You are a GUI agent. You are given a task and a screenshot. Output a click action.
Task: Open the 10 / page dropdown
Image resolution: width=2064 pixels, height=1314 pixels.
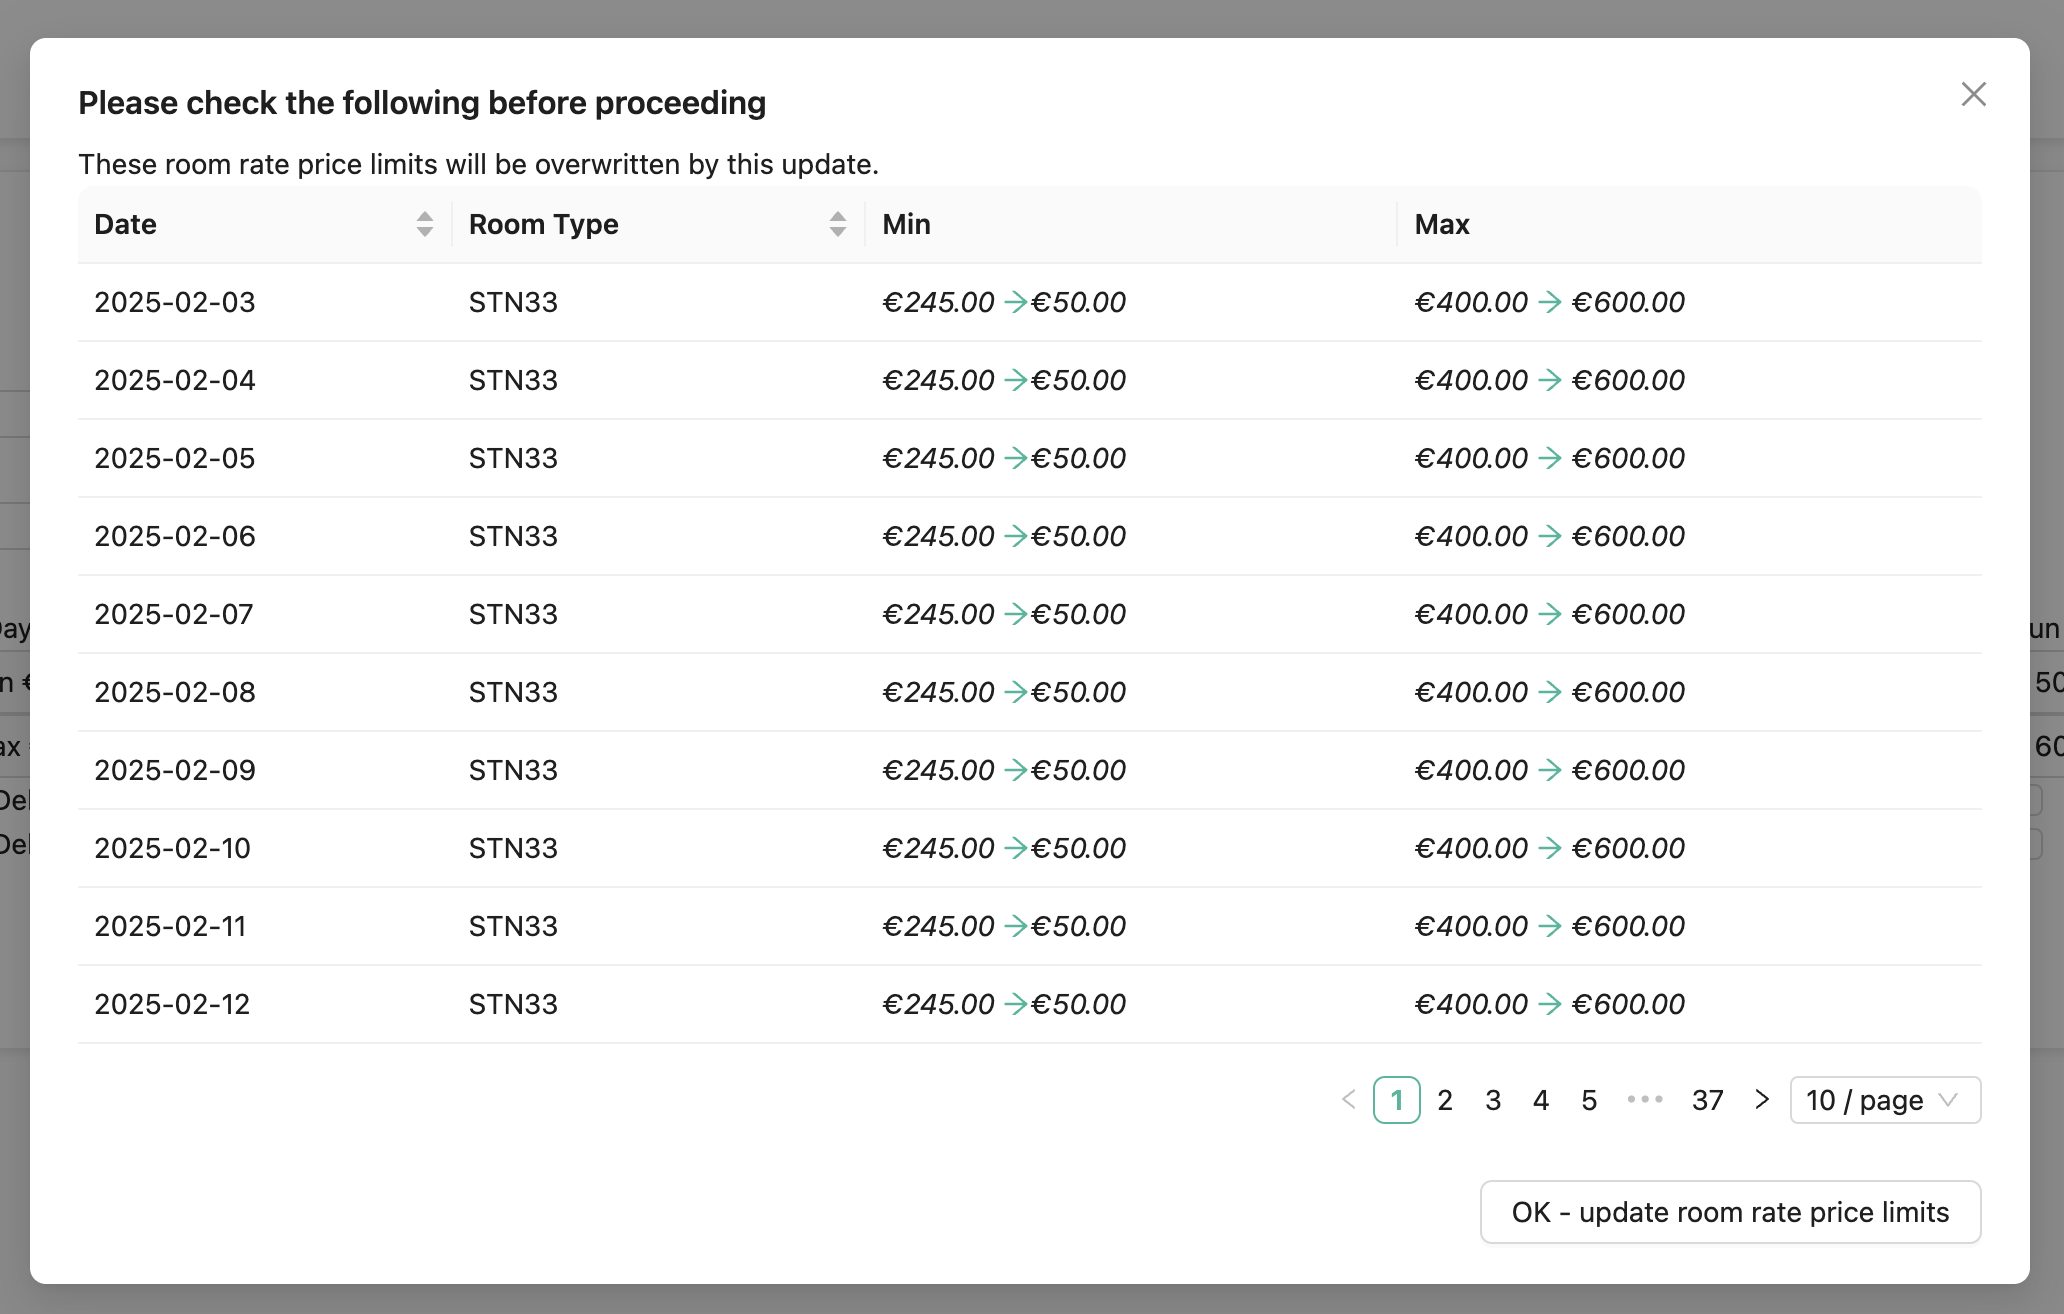(x=1885, y=1100)
